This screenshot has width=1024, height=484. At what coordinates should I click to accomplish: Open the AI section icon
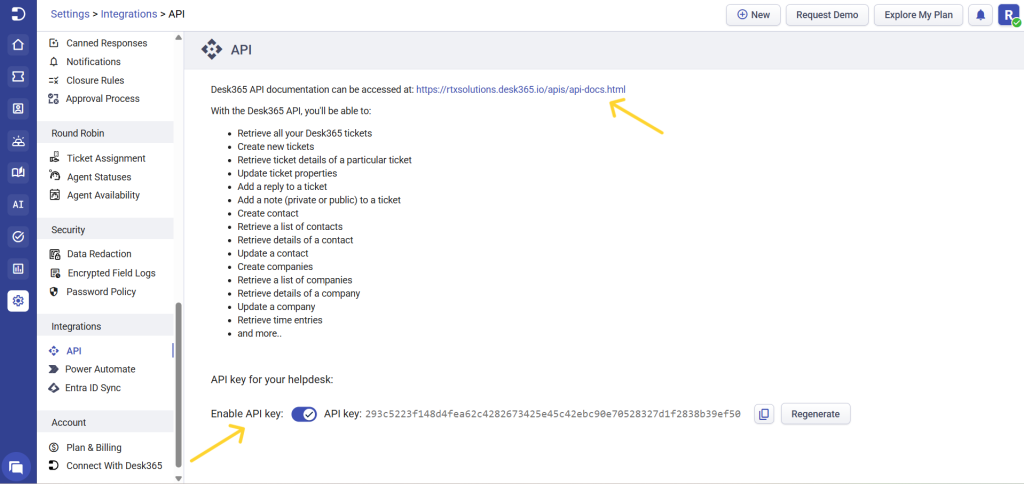(x=18, y=204)
